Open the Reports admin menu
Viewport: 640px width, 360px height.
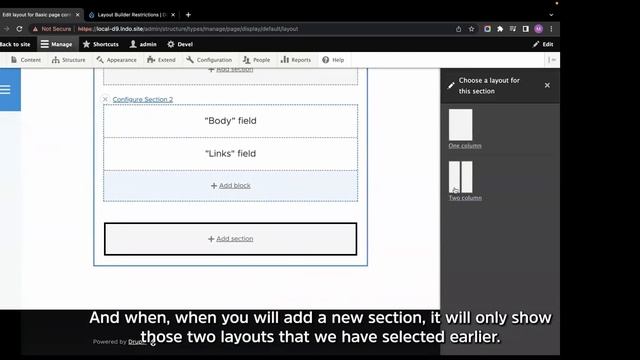tap(296, 60)
